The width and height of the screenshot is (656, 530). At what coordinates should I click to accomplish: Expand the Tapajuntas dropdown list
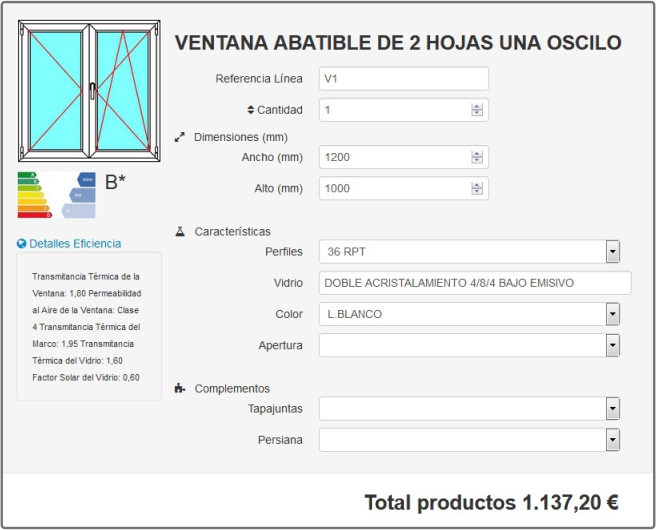point(469,408)
